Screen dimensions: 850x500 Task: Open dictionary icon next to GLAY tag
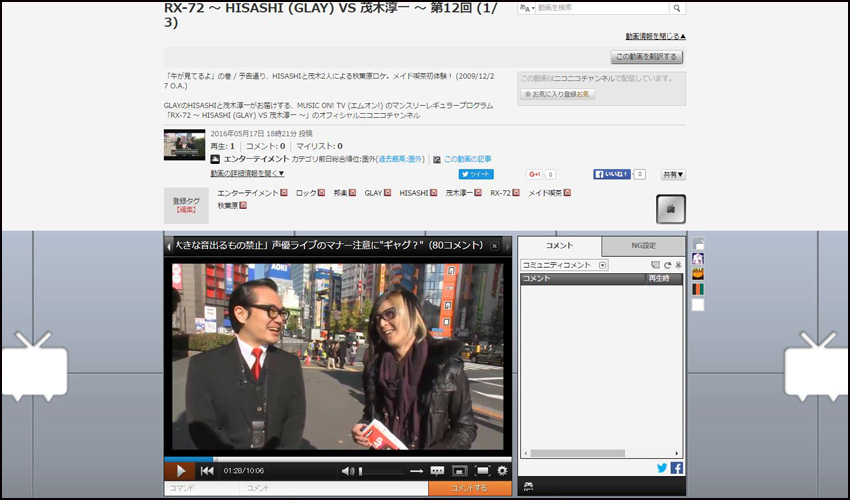(388, 193)
